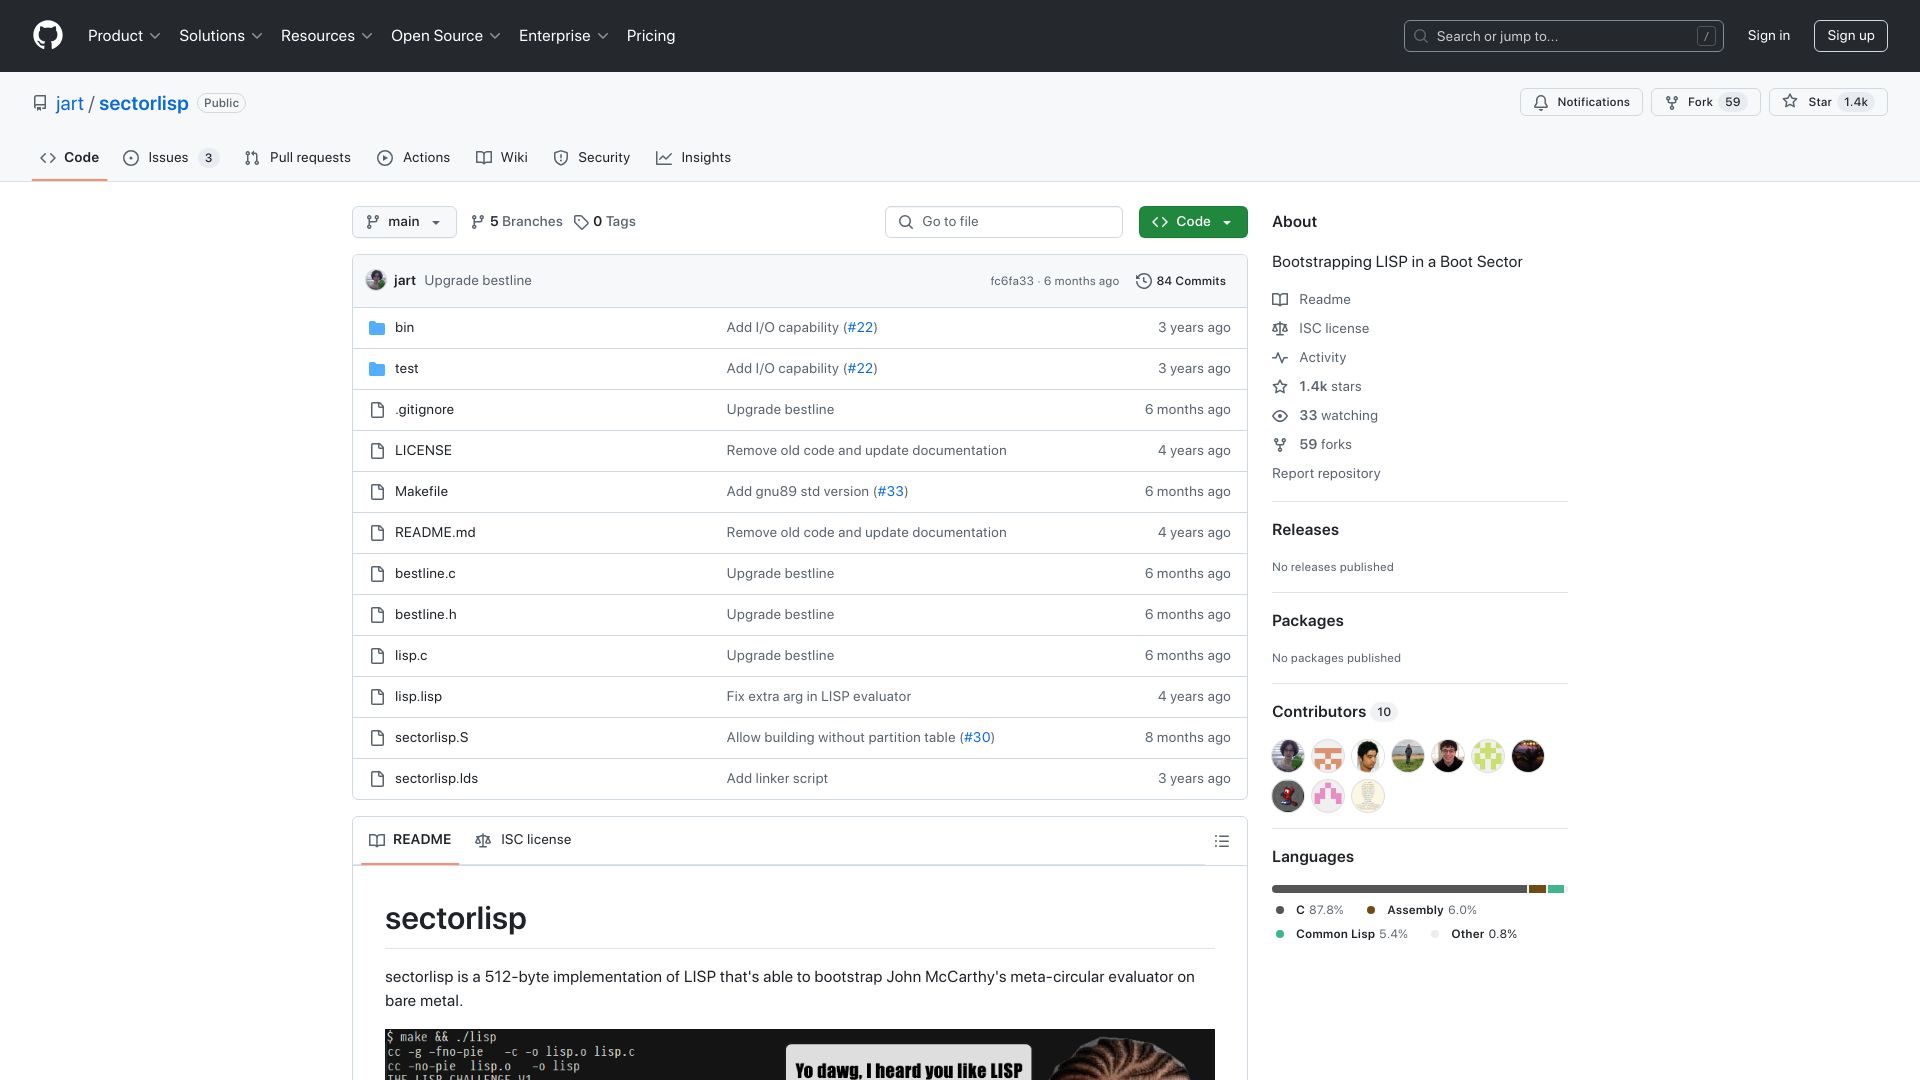Click the tag icon beside 0 Tags
This screenshot has width=1920, height=1080.
click(581, 222)
